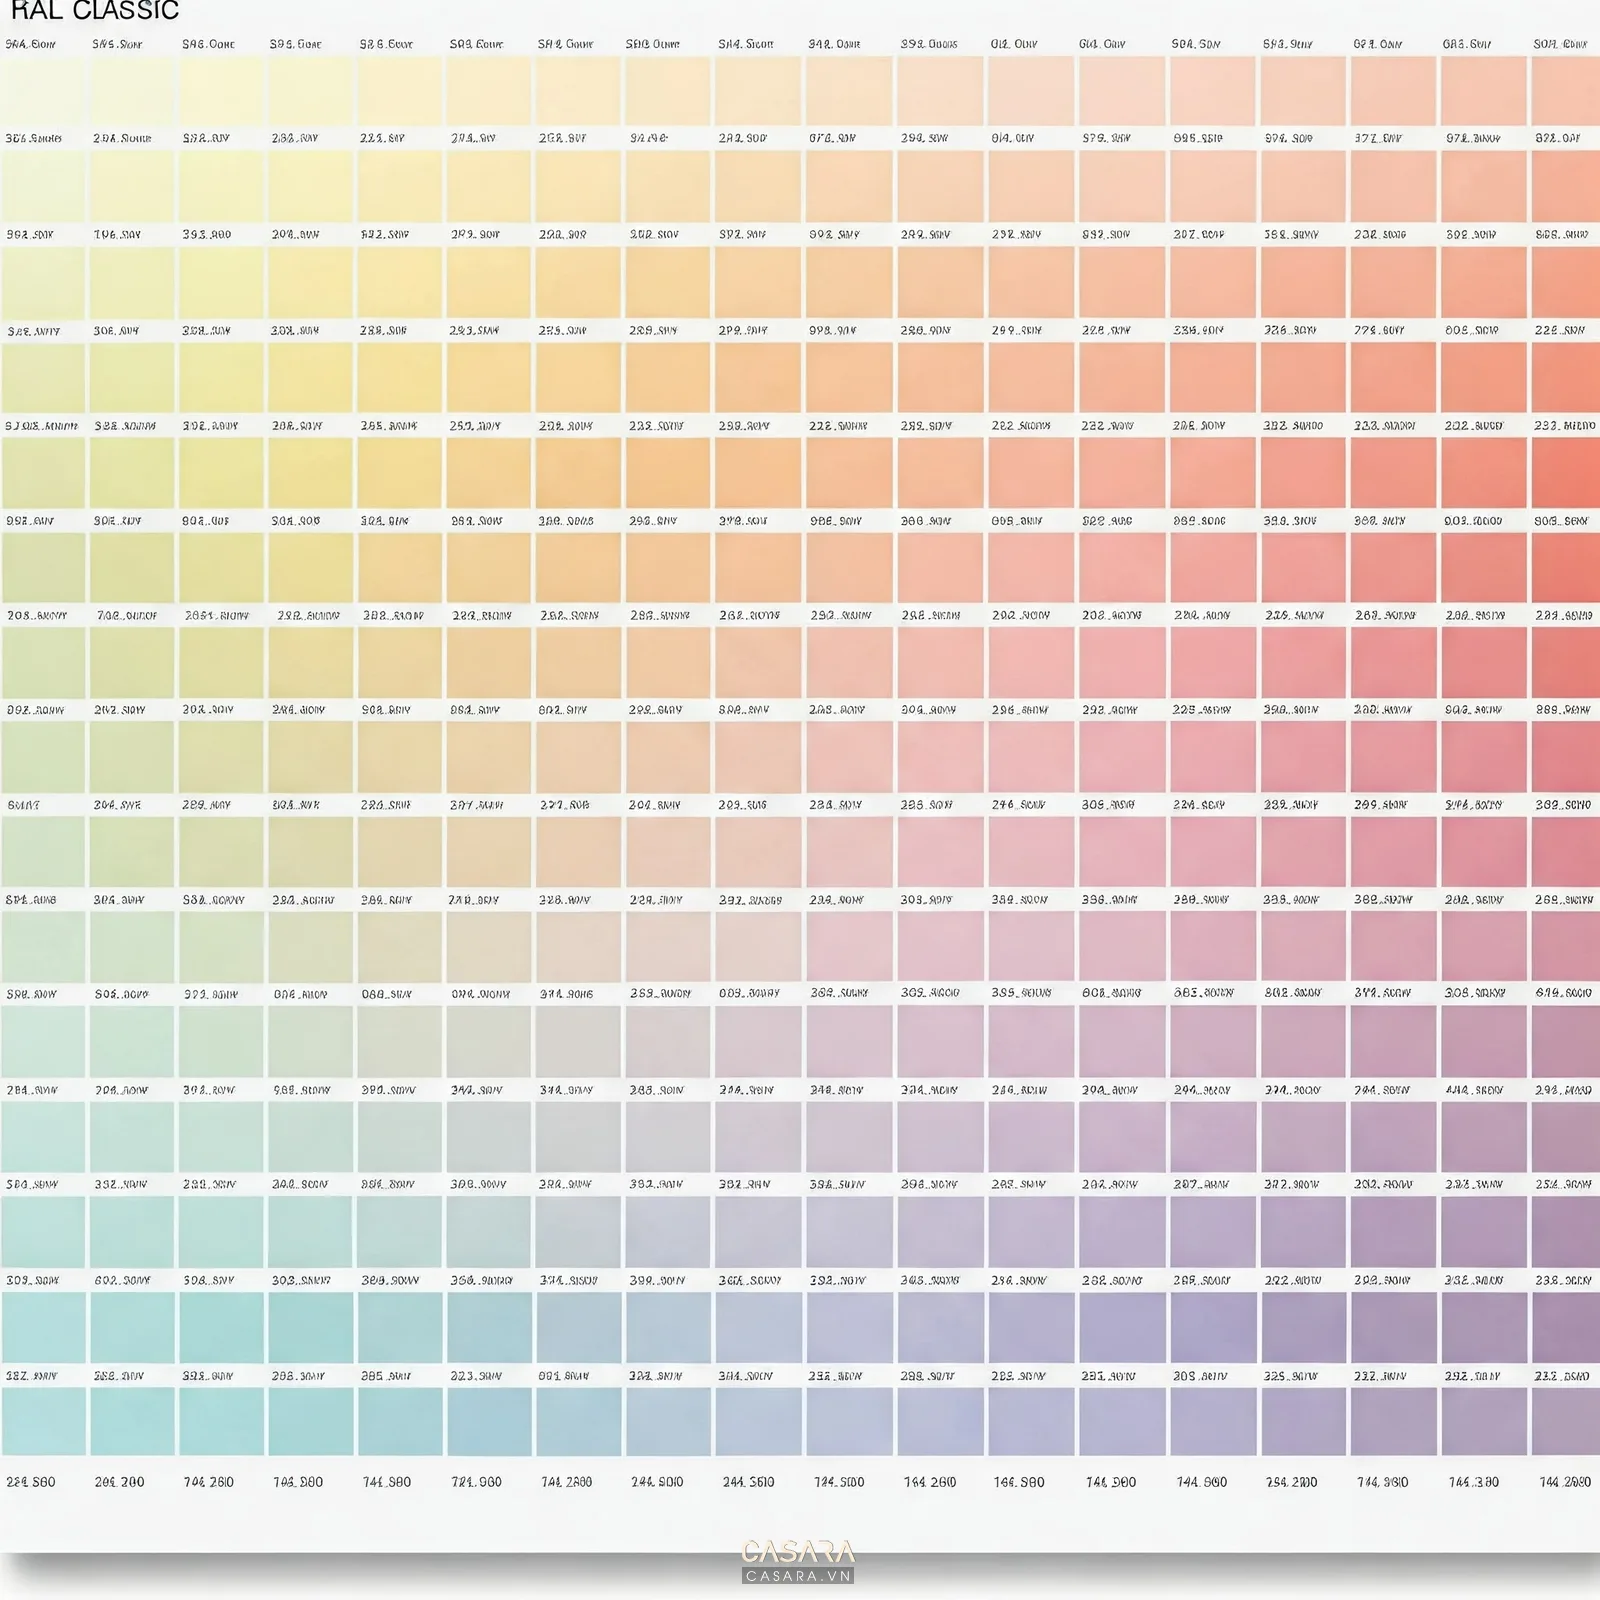Choose the swatch above bottom label 746 280
Screen dimensions: 1600x1600
[310, 1421]
